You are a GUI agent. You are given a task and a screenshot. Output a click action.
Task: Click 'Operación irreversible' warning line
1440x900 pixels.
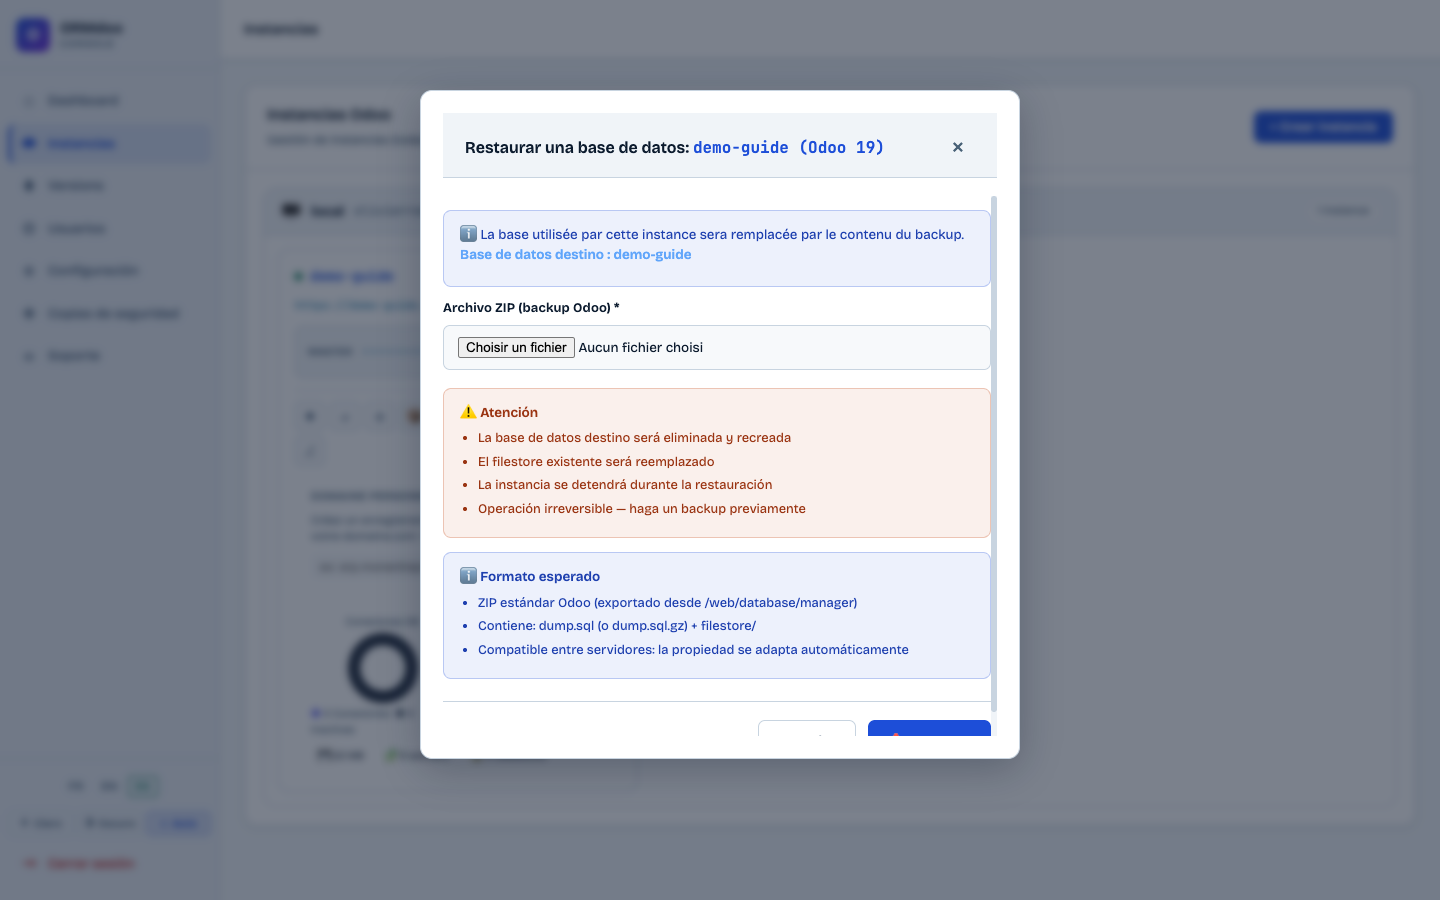(x=641, y=509)
